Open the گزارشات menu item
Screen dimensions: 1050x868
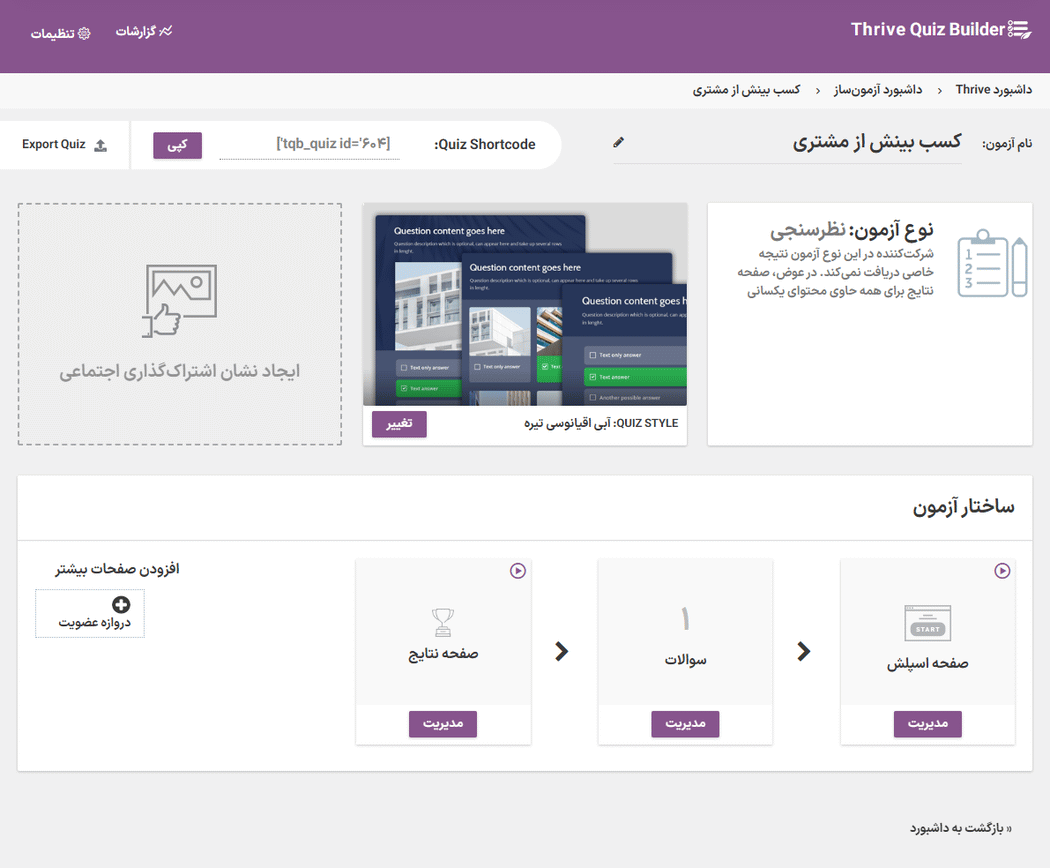(x=144, y=30)
